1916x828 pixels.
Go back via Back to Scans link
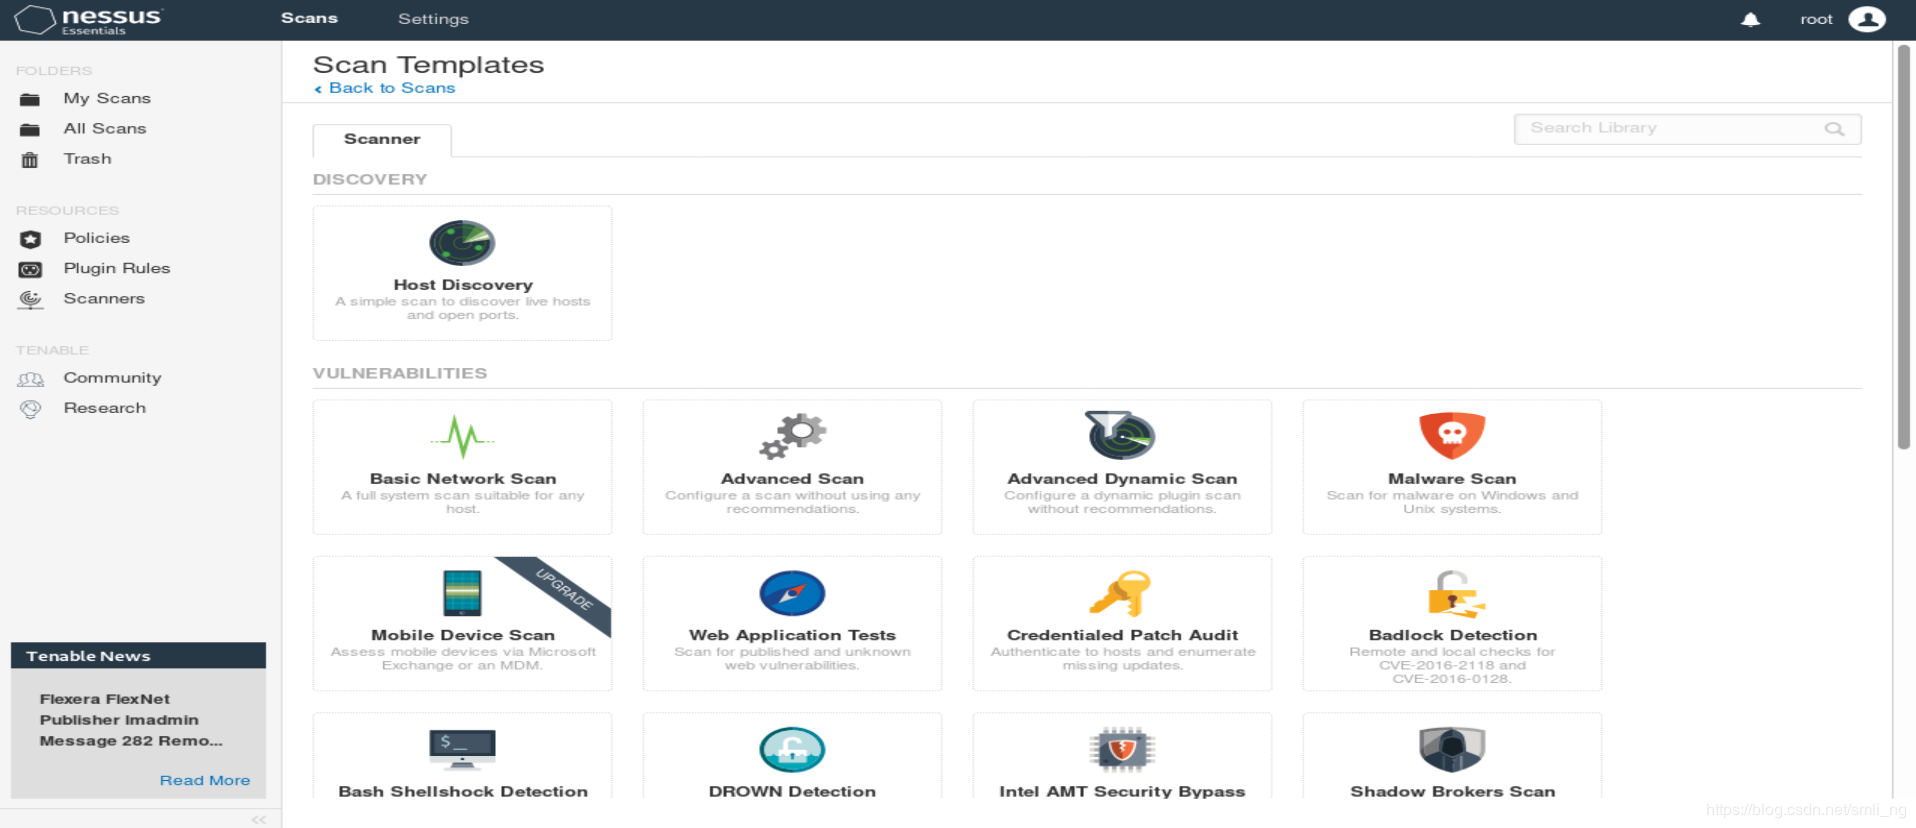[x=385, y=88]
